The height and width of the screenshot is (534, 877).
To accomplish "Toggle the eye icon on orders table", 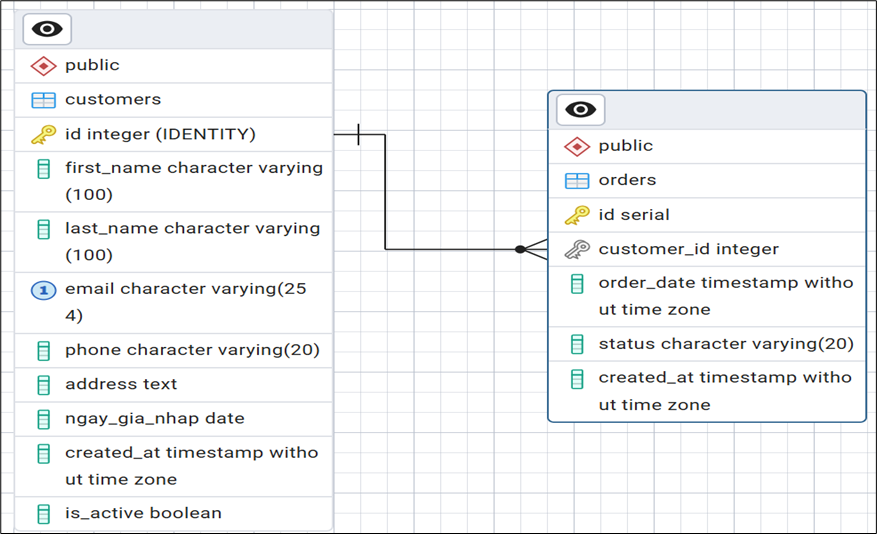I will point(580,109).
